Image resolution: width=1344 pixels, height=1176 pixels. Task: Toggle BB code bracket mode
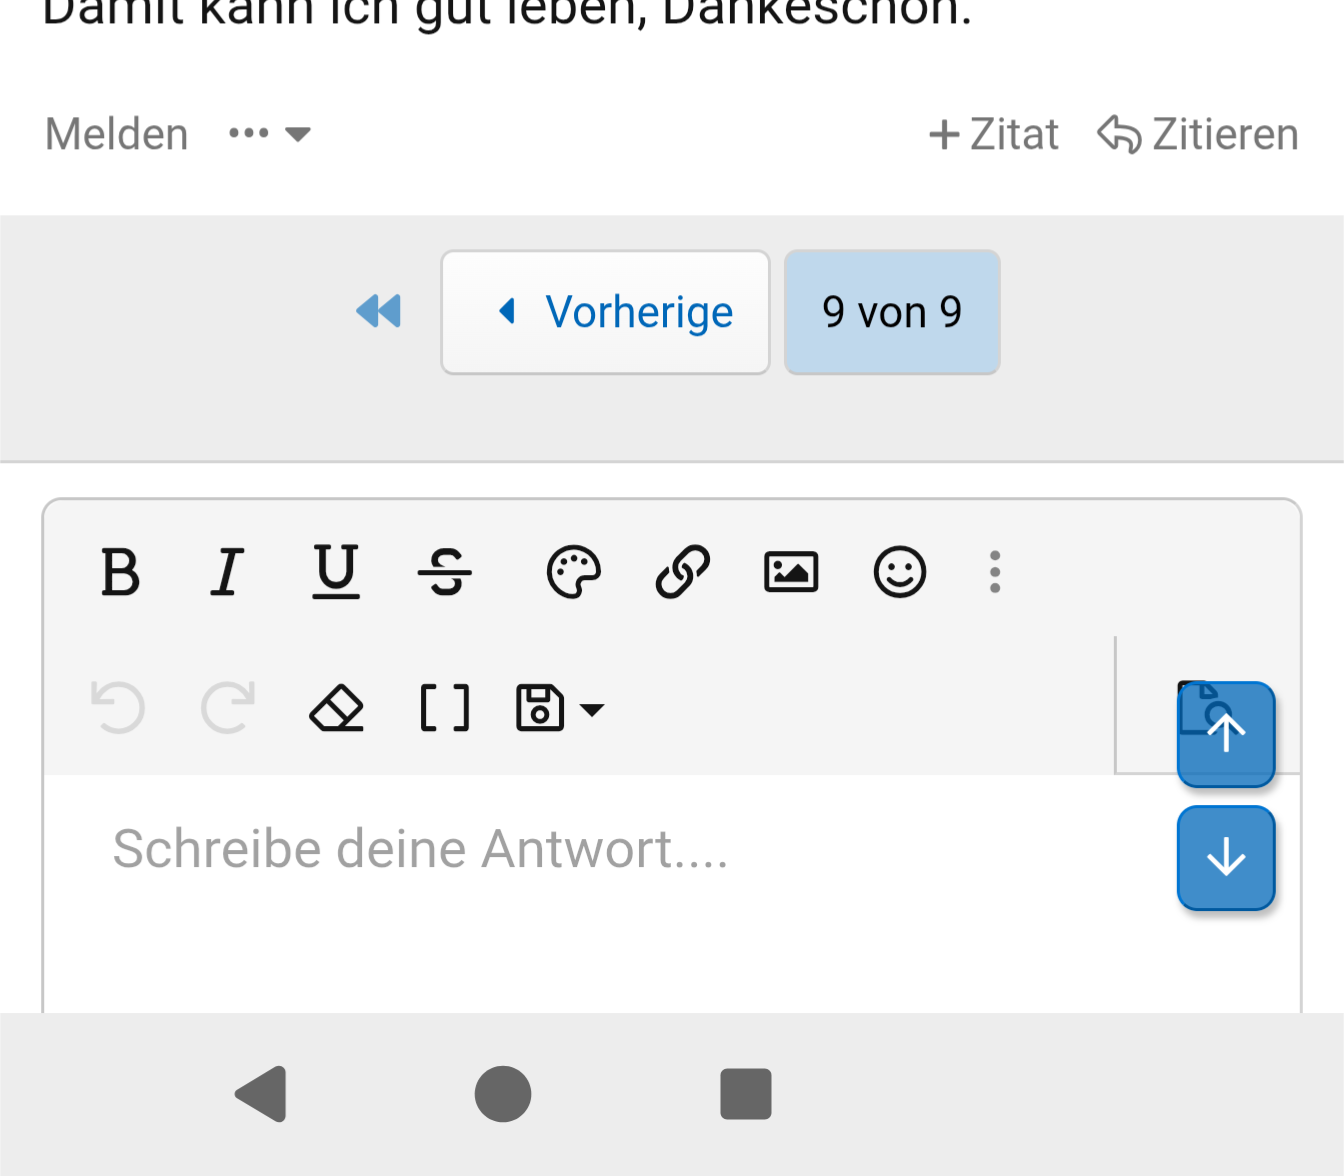point(444,709)
